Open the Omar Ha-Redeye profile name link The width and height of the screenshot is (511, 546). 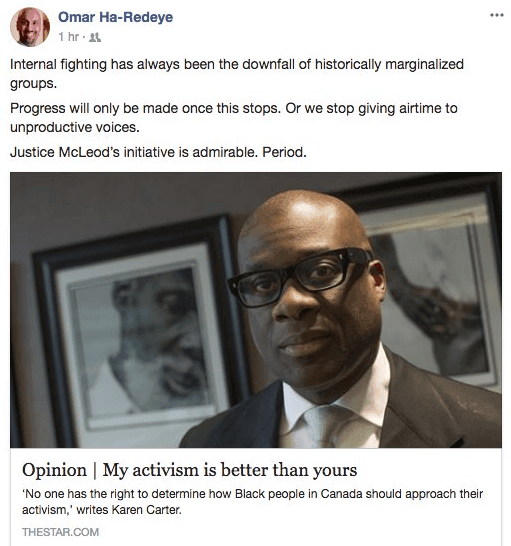point(115,17)
